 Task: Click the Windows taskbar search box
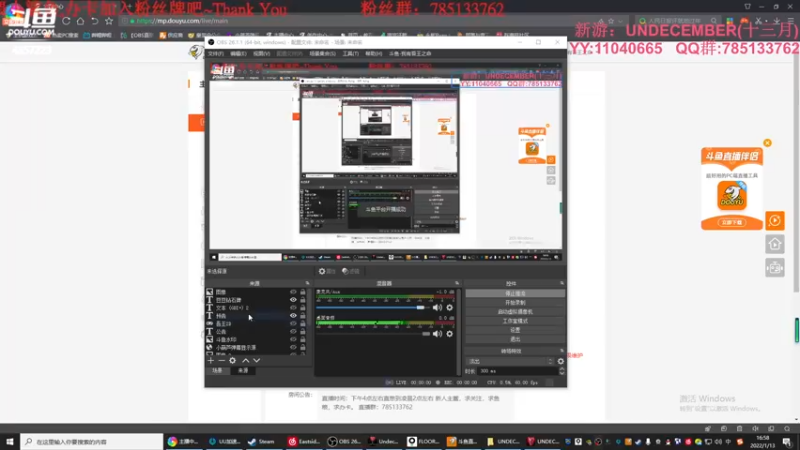point(92,441)
